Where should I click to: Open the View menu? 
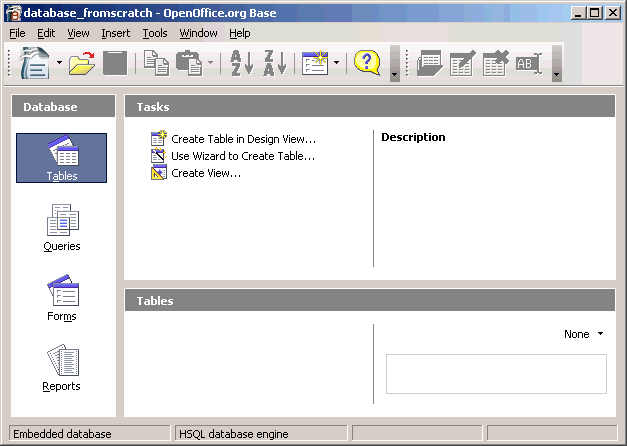pyautogui.click(x=78, y=33)
